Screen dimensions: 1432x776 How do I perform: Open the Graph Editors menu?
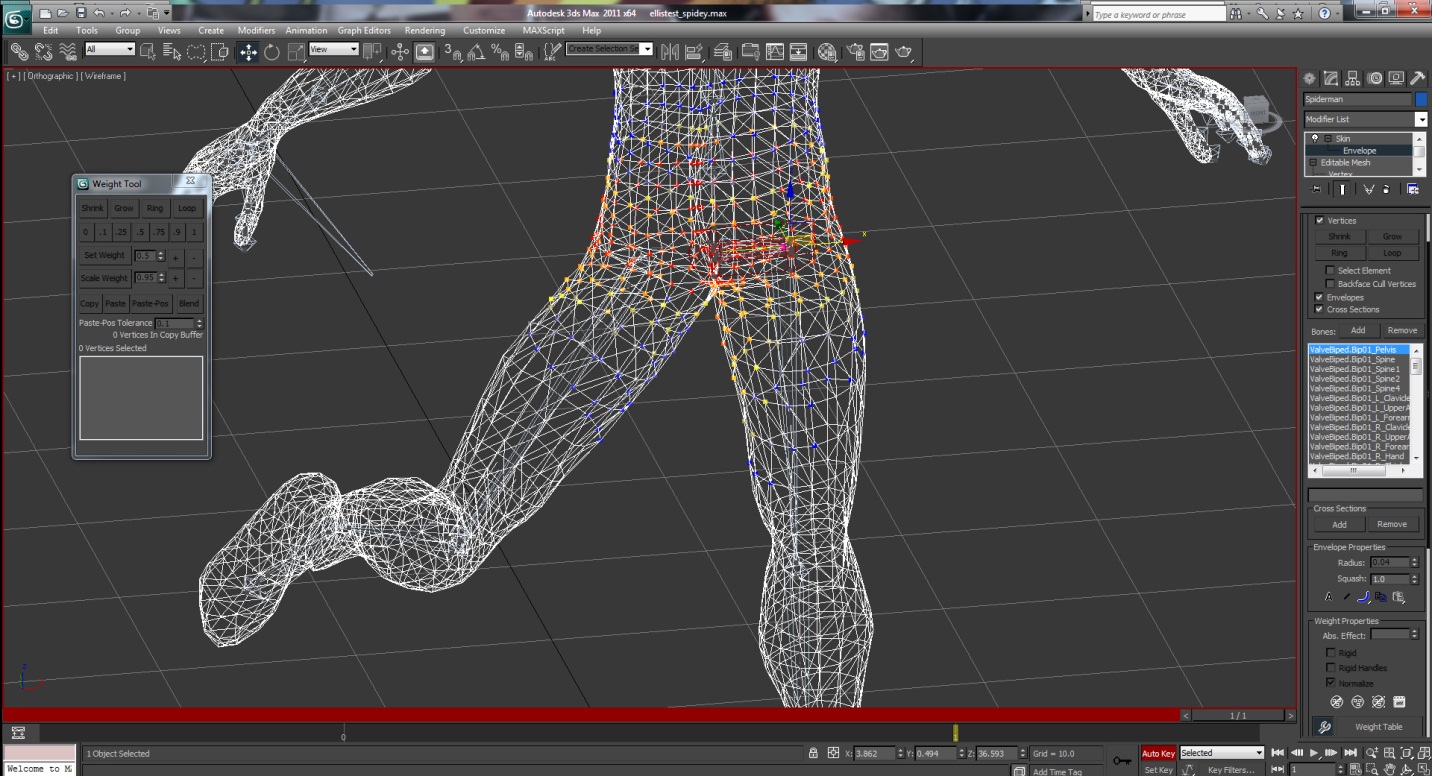click(364, 31)
